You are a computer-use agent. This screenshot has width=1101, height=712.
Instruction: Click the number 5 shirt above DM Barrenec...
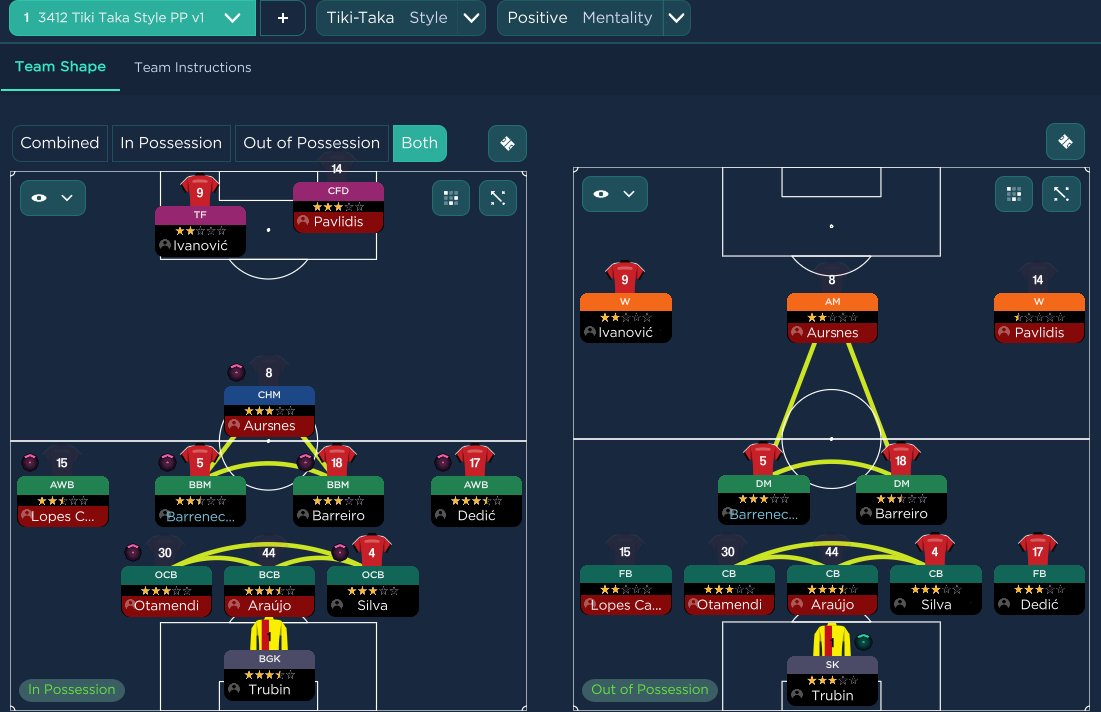click(763, 459)
